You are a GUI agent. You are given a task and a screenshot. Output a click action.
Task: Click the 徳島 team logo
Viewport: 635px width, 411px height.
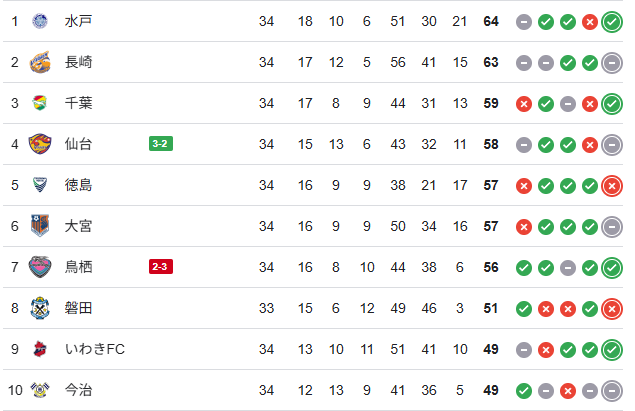coord(40,185)
